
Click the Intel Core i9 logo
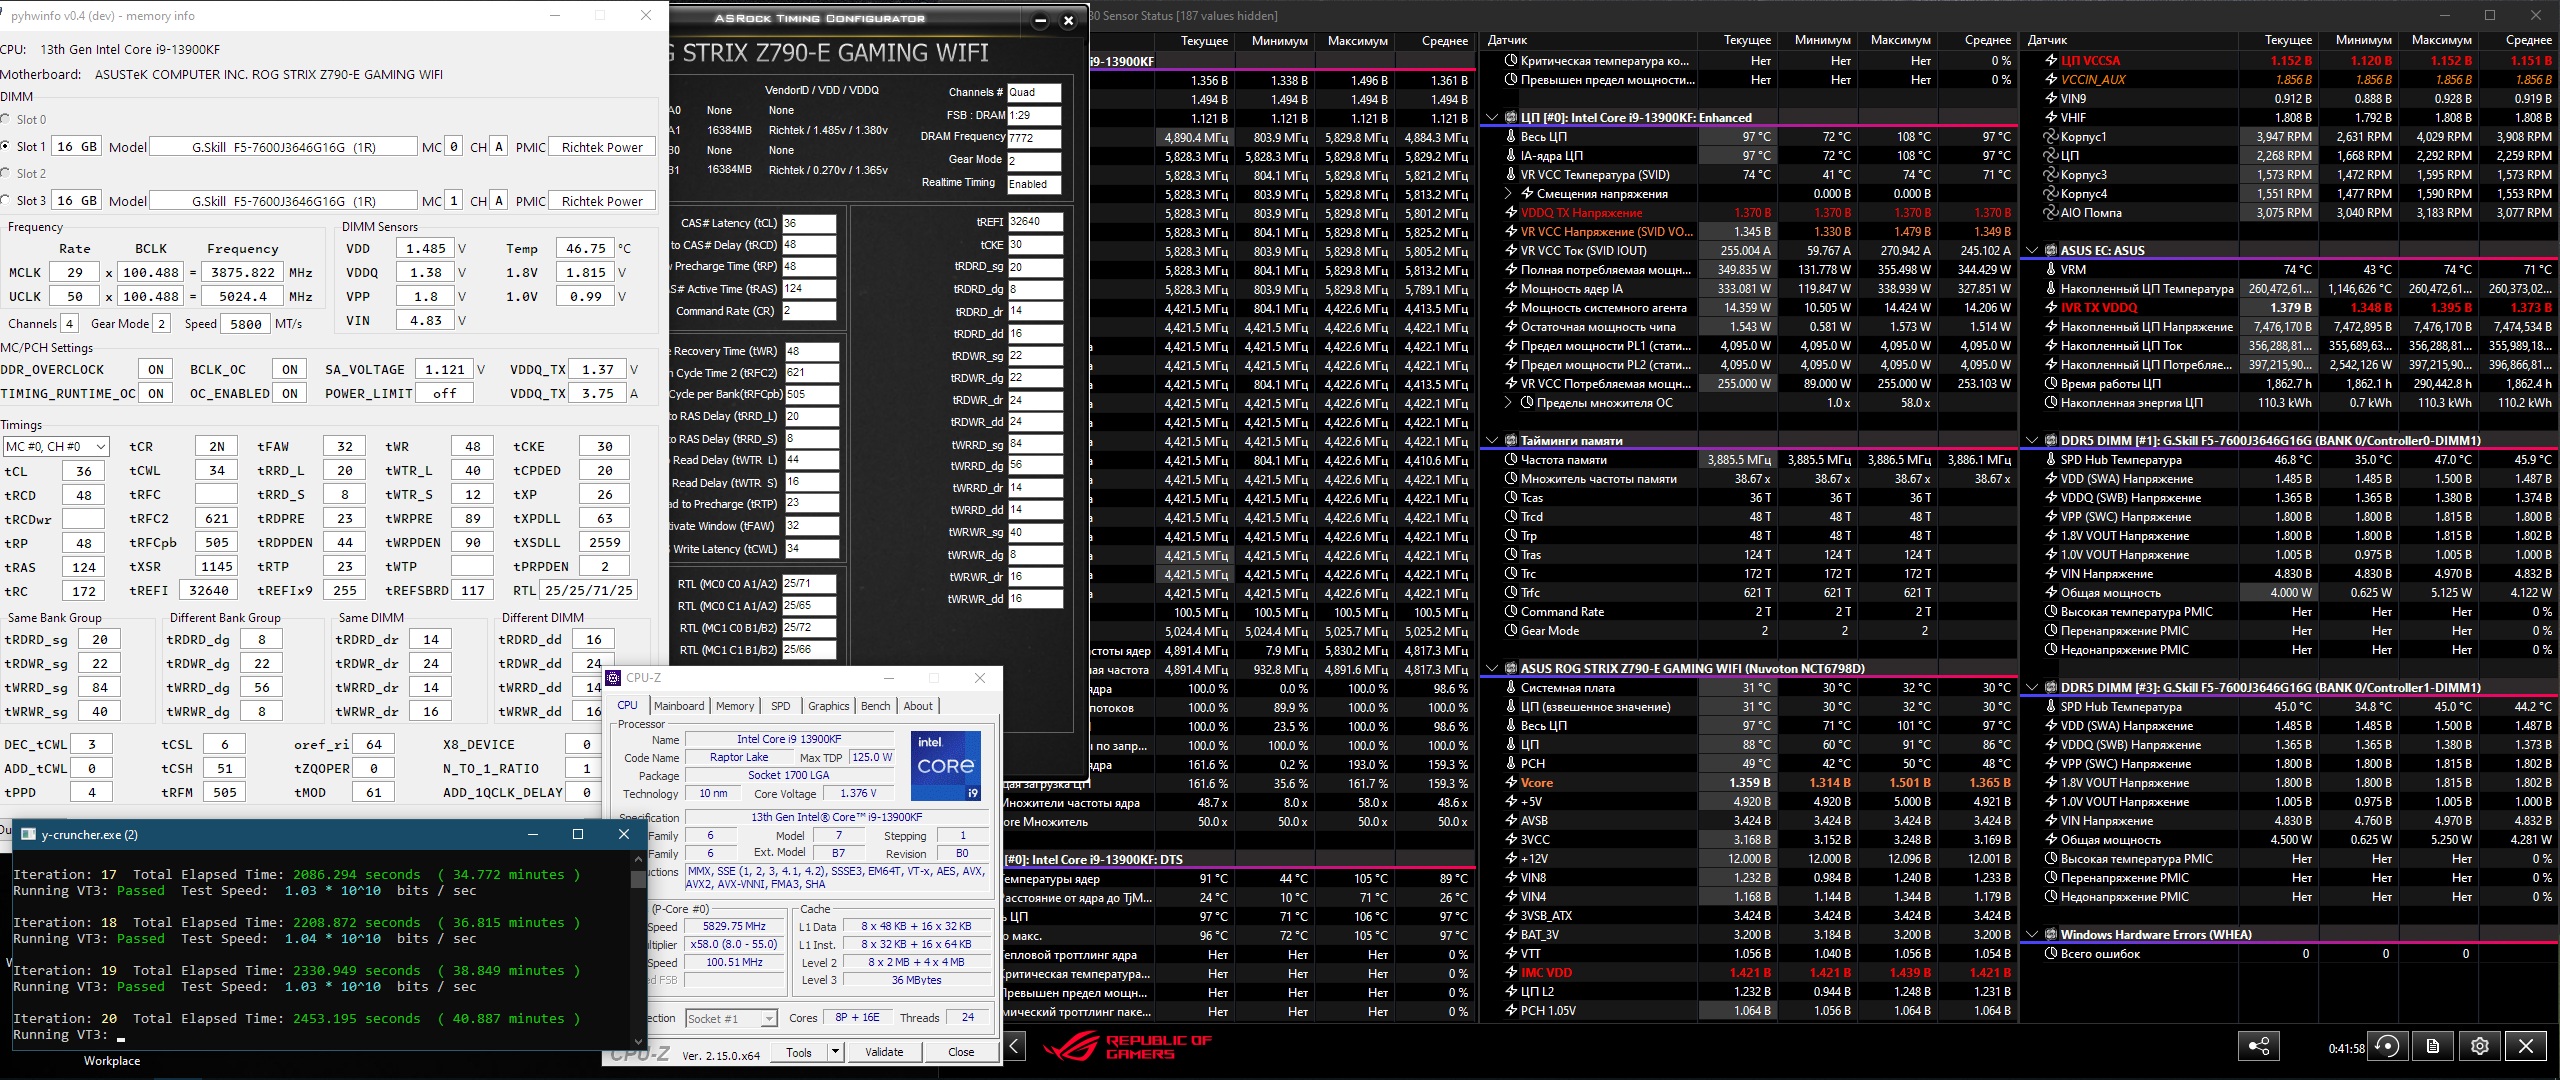pos(945,765)
